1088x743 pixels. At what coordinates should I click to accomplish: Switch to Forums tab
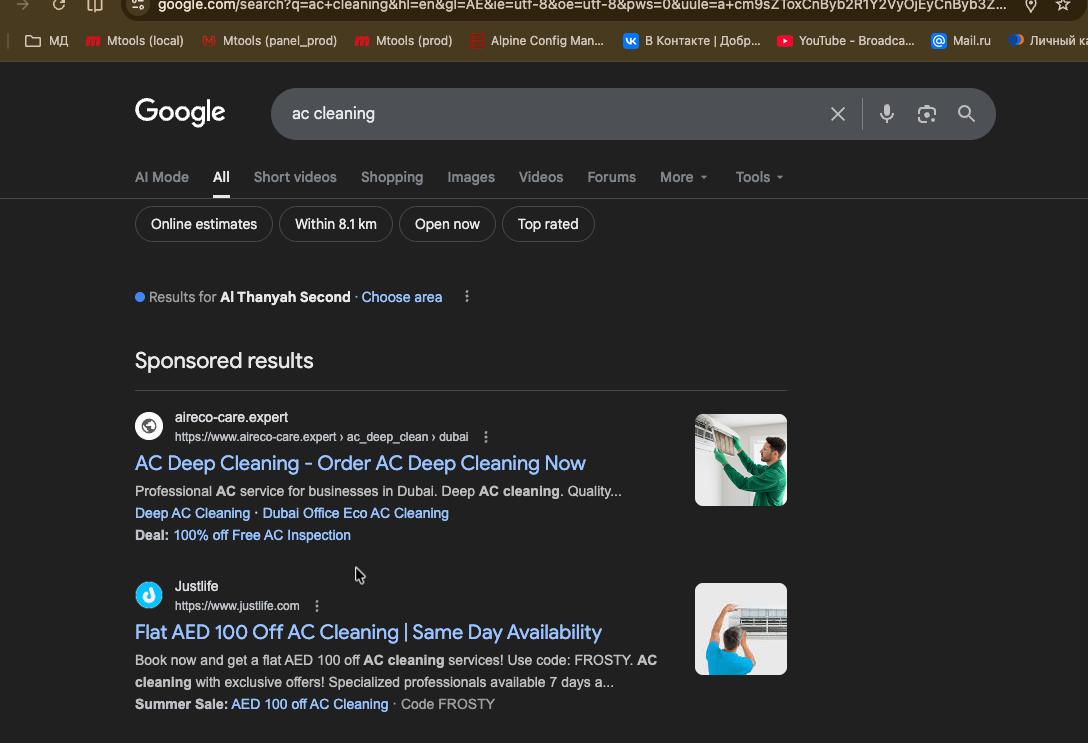point(611,177)
